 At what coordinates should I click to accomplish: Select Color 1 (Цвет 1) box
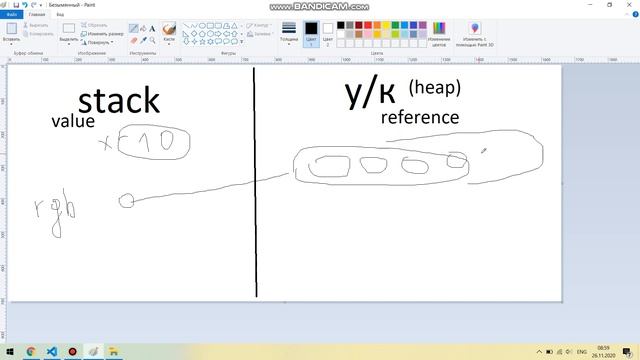(x=311, y=33)
